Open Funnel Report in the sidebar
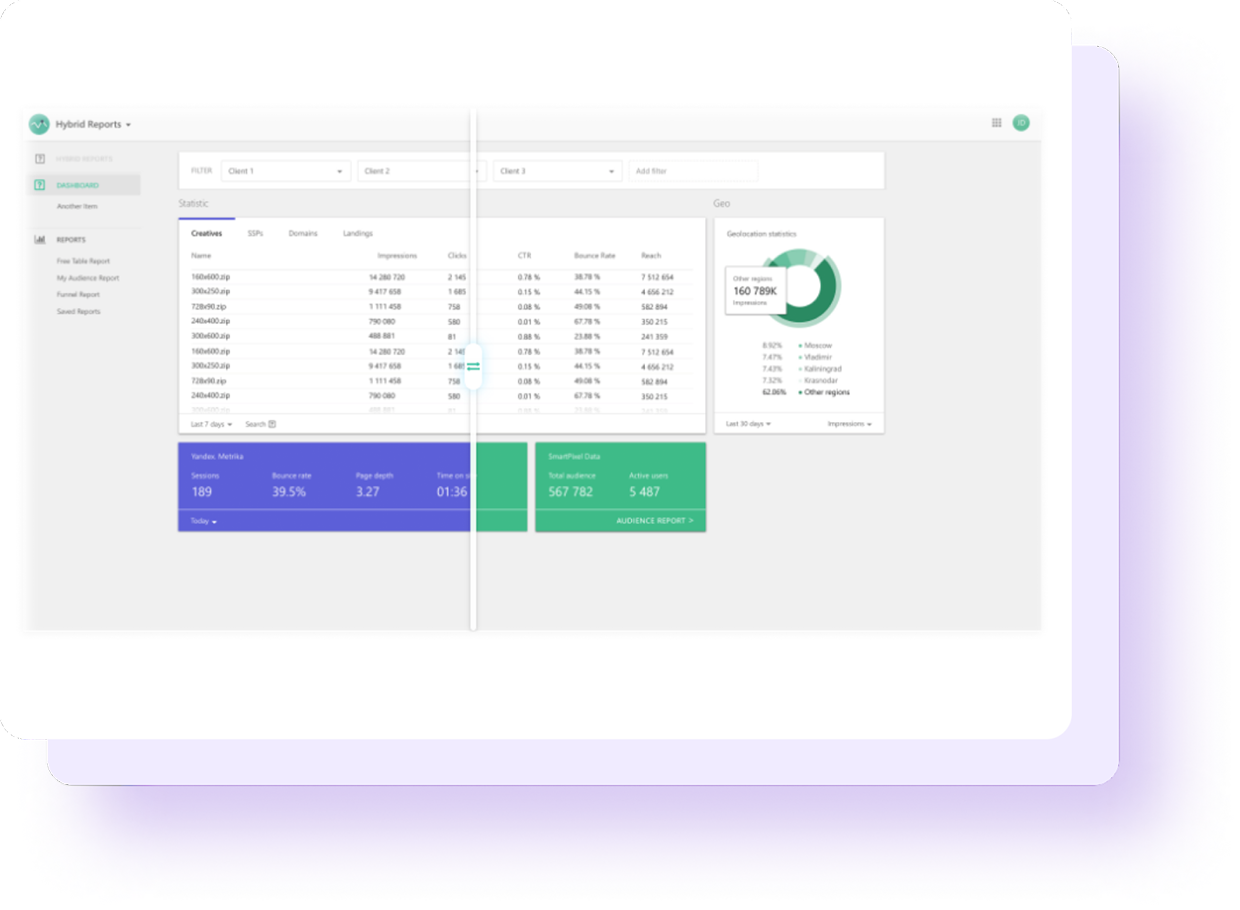 coord(78,295)
